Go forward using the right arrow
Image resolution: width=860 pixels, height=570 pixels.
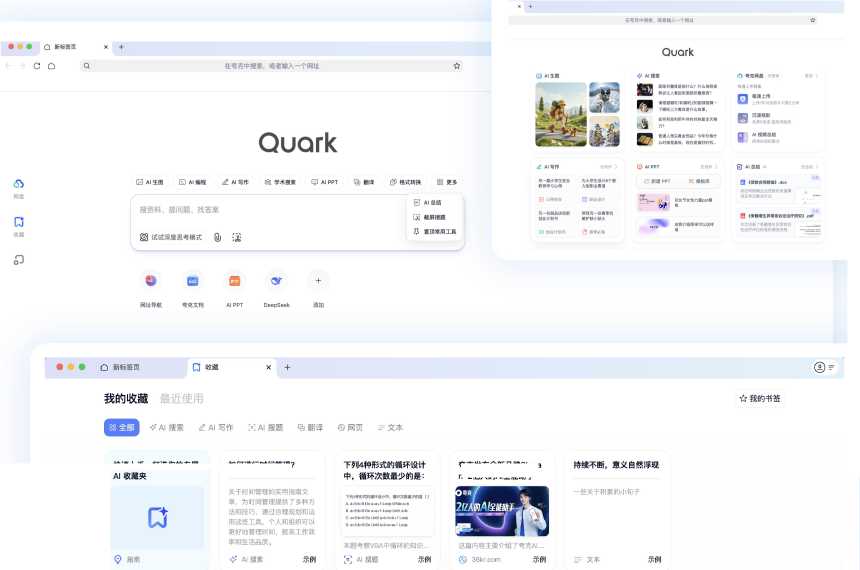point(22,66)
